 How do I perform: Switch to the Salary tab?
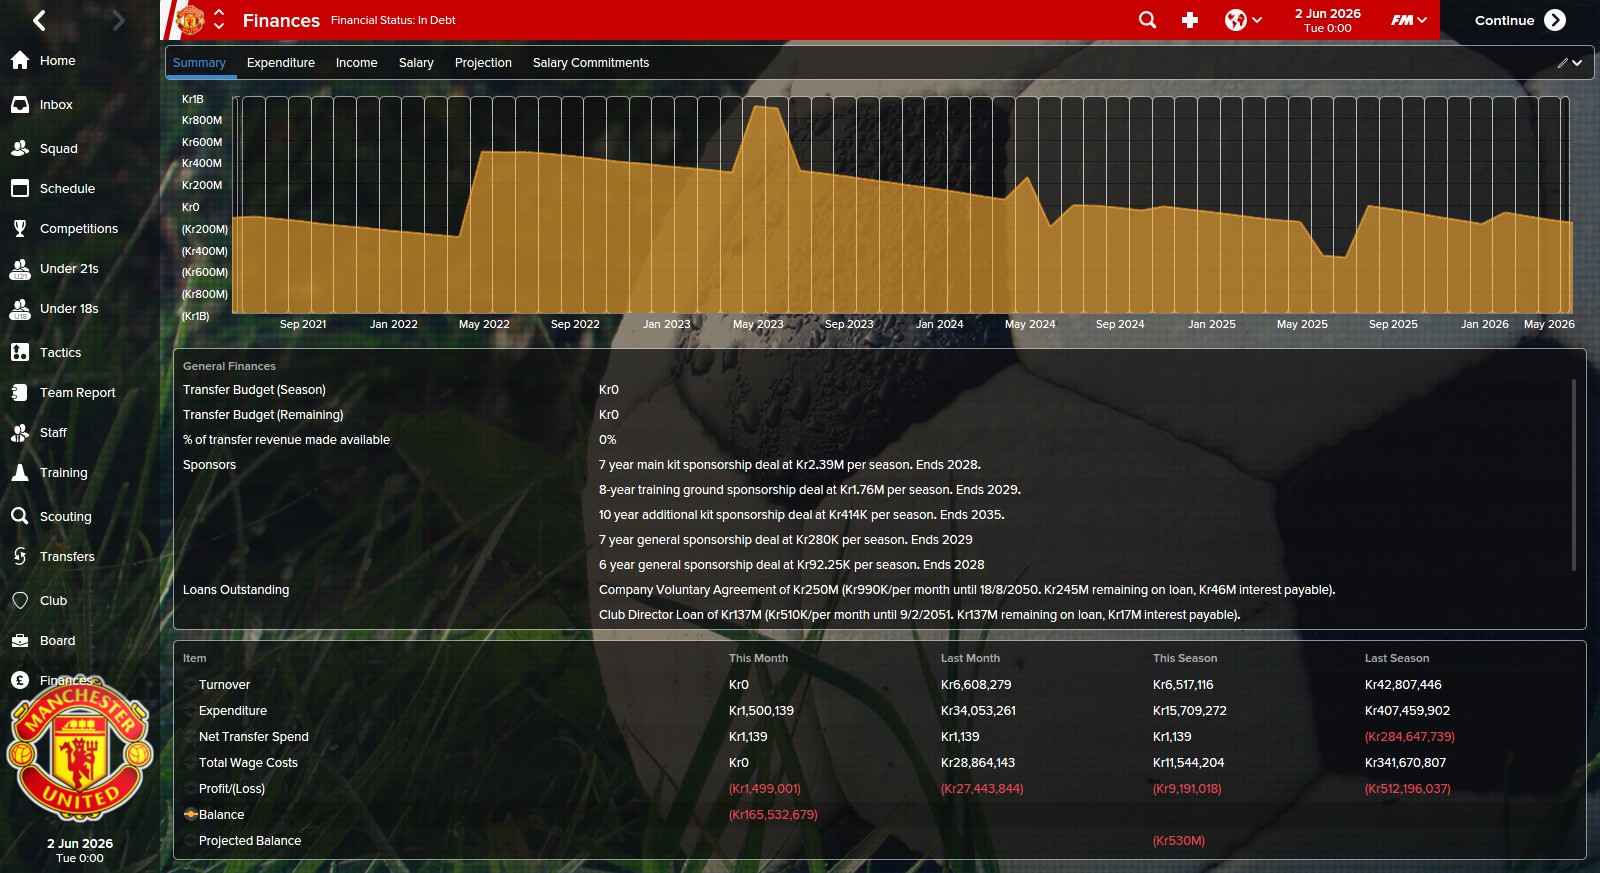416,63
